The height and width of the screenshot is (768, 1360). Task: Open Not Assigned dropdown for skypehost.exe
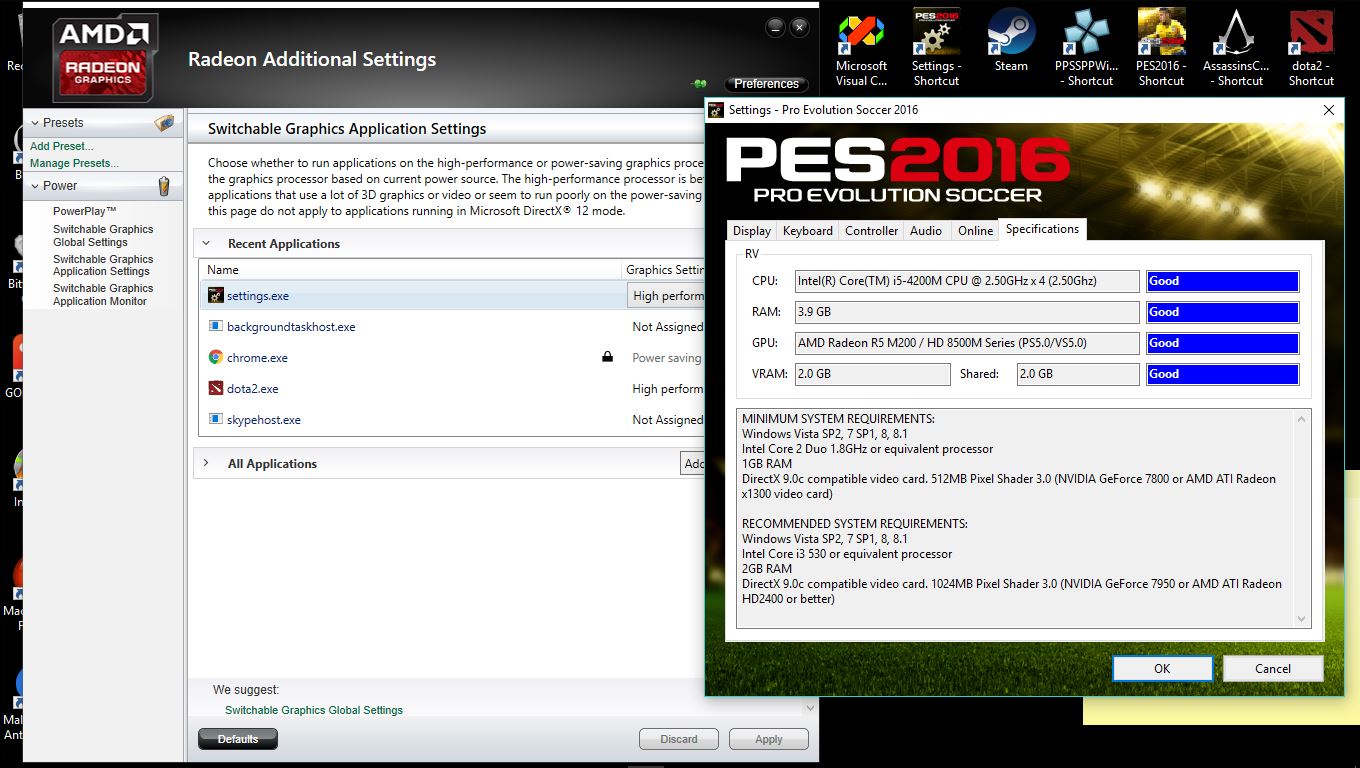[x=667, y=420]
